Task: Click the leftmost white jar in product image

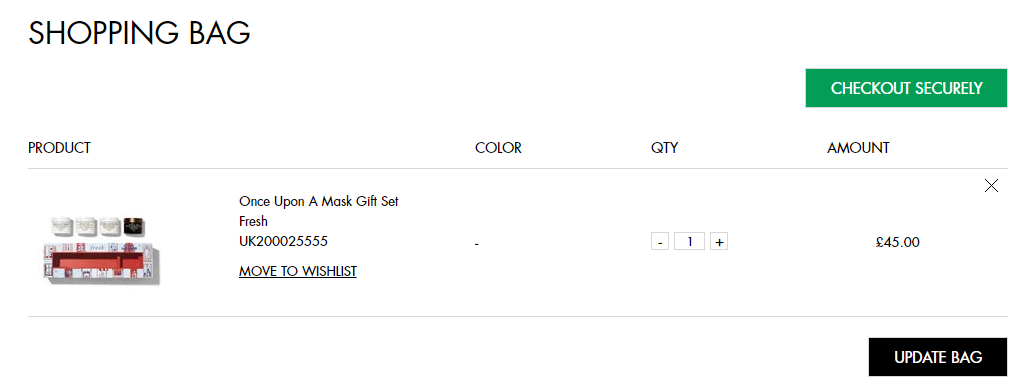Action: [63, 228]
